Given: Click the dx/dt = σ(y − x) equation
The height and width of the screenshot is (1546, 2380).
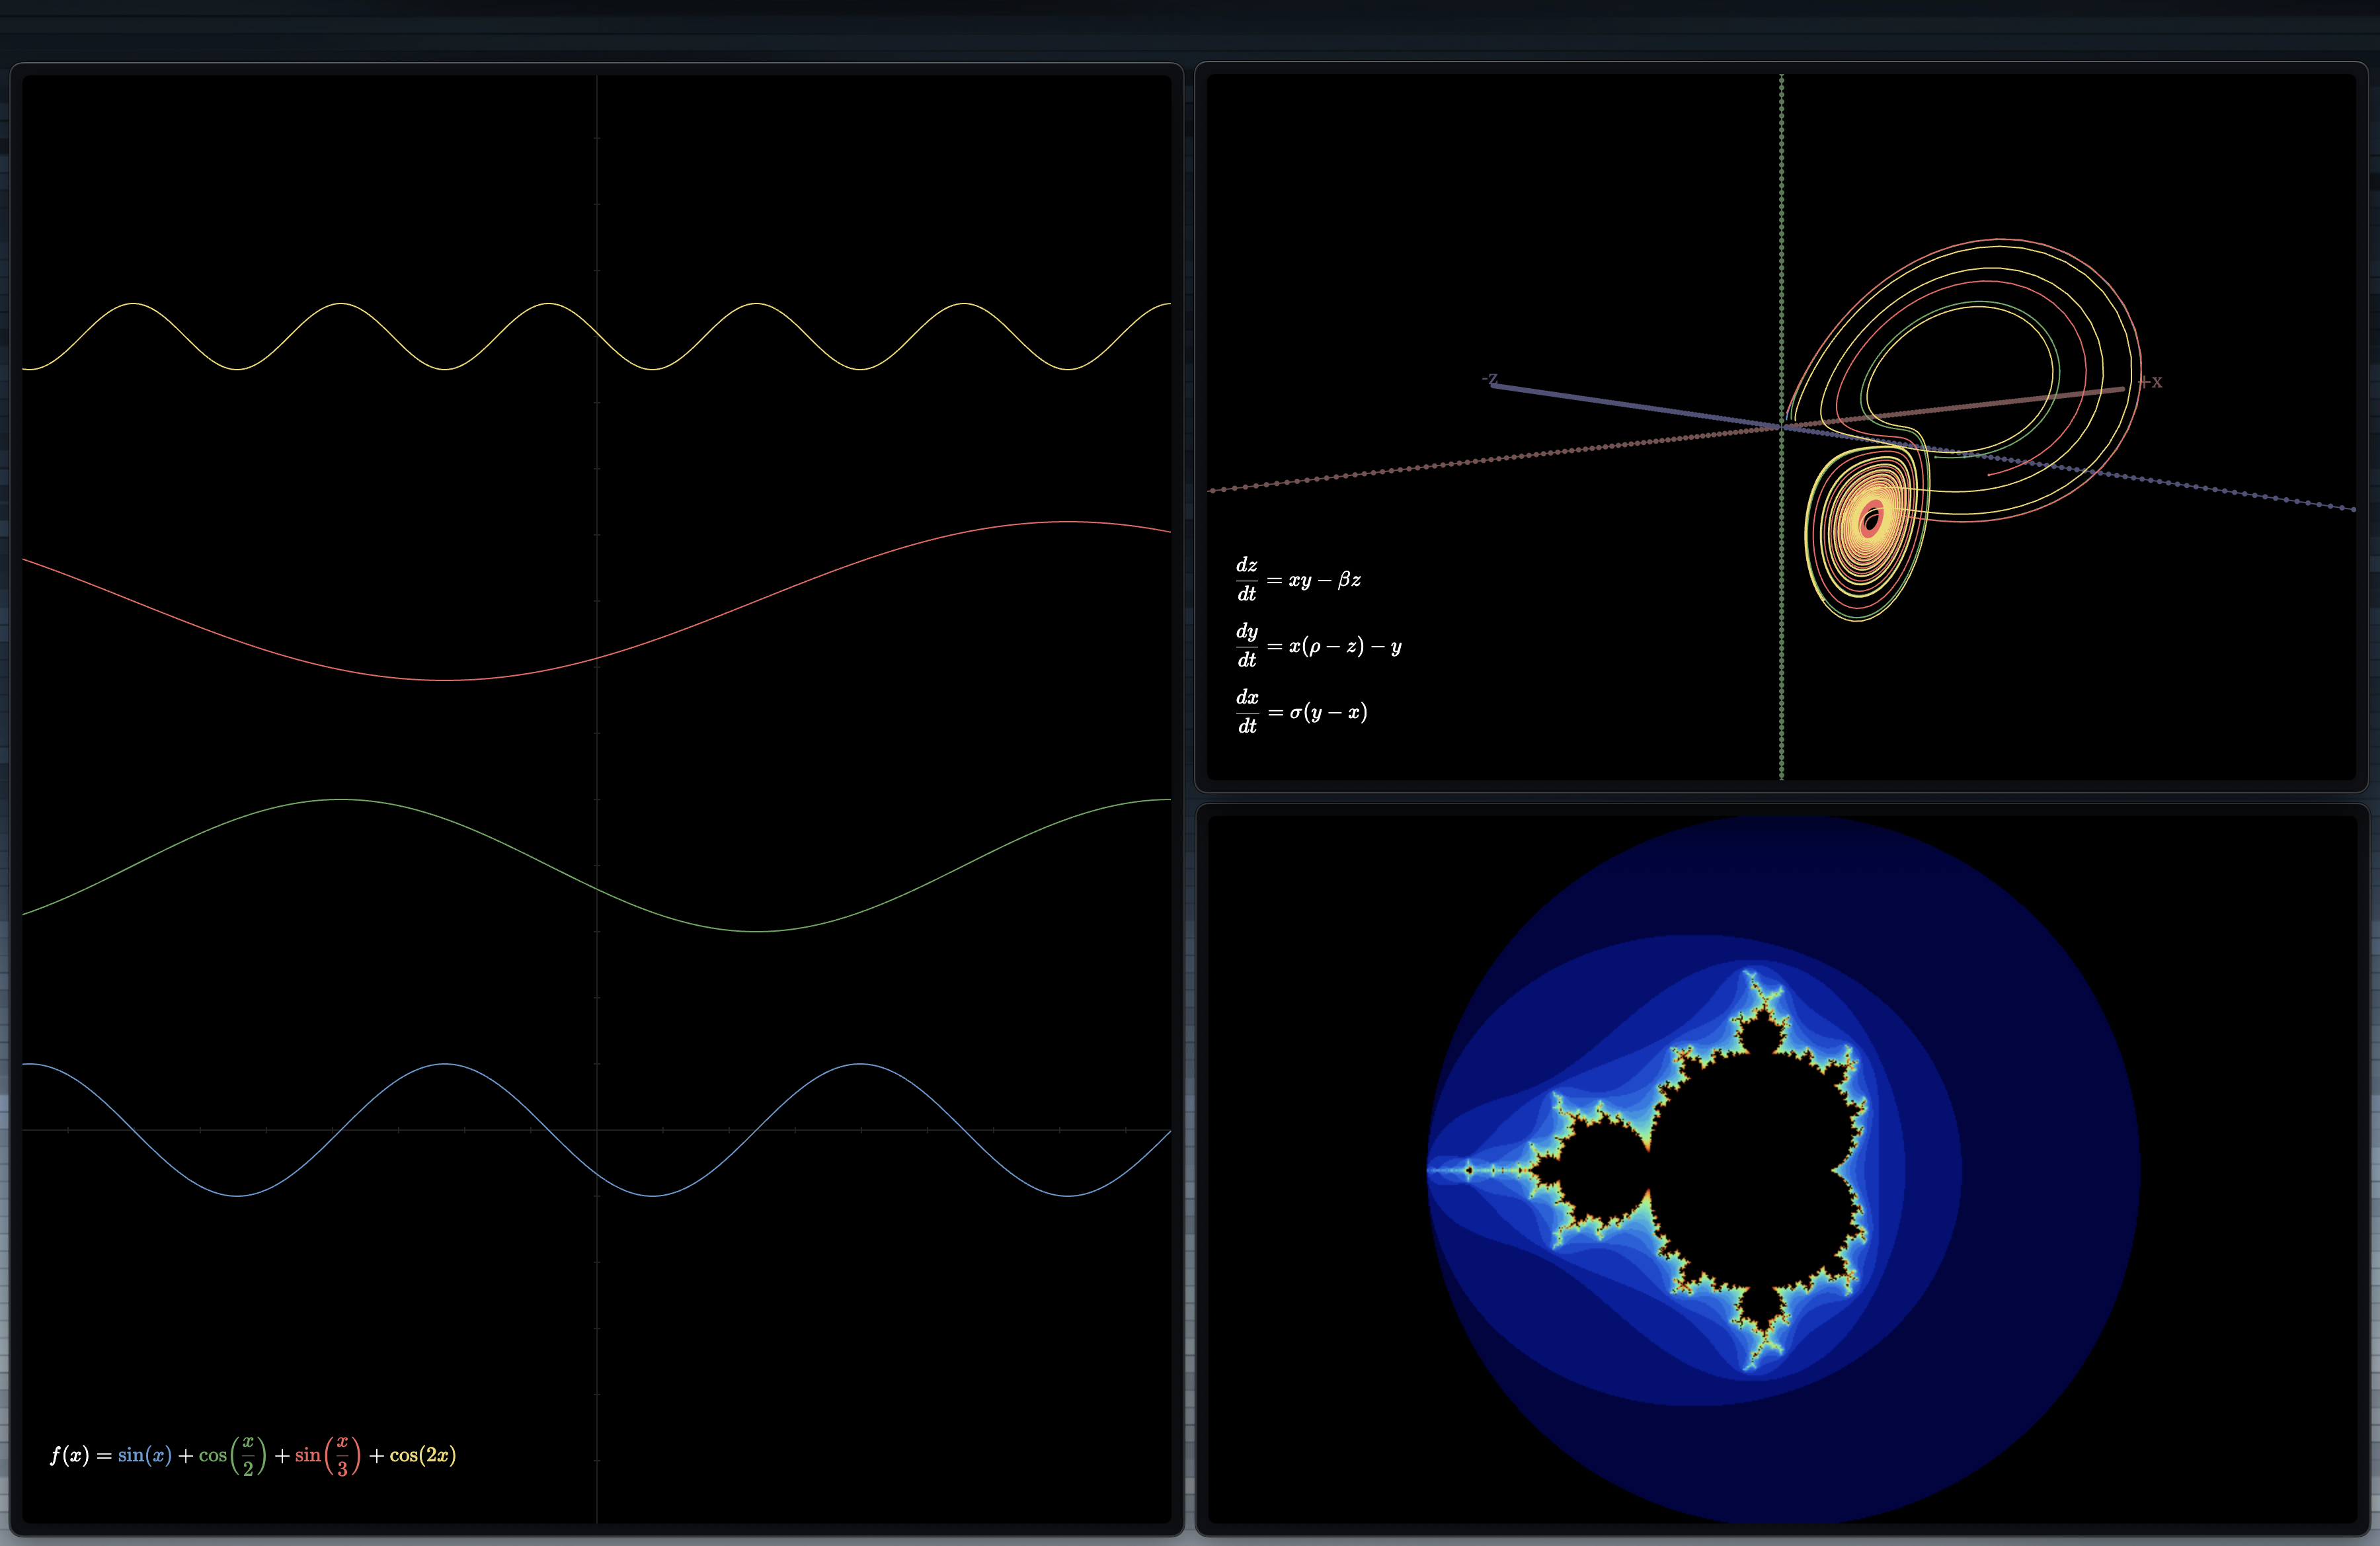Looking at the screenshot, I should [1301, 712].
